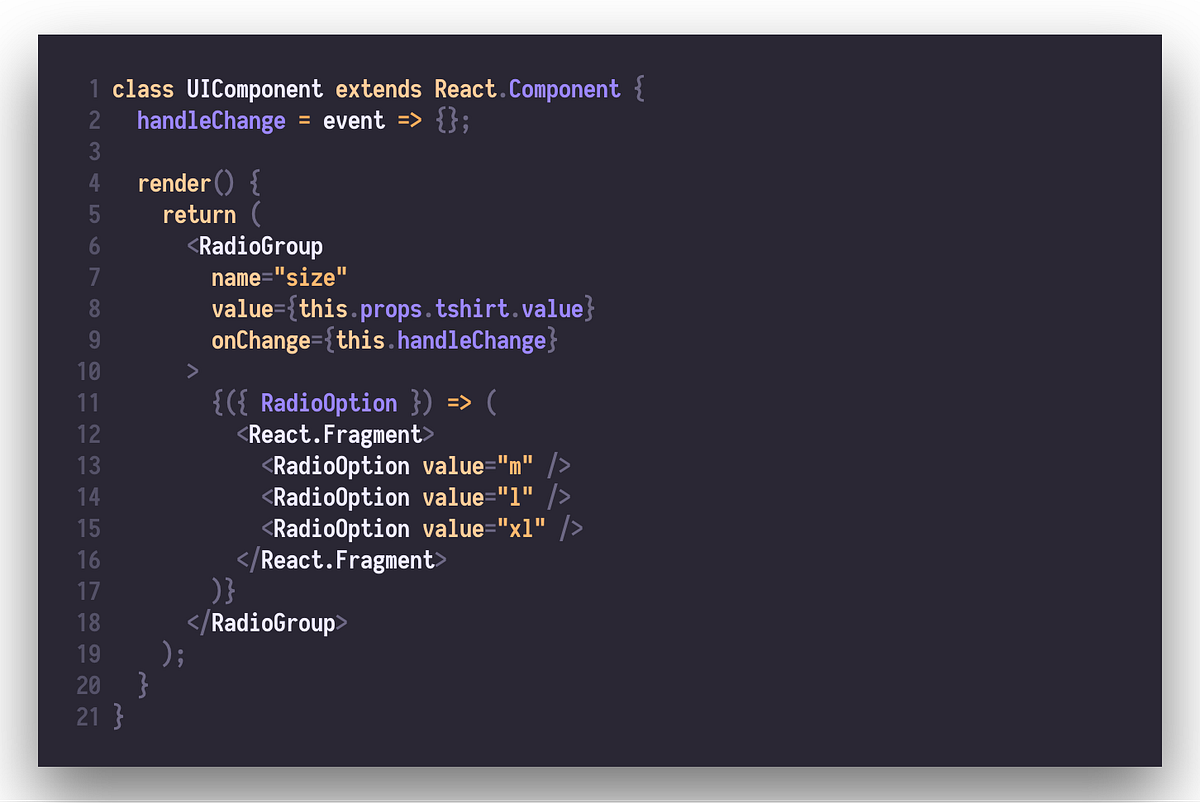
Task: Click the RadioOption destructured parameter on line 11
Action: [x=328, y=402]
